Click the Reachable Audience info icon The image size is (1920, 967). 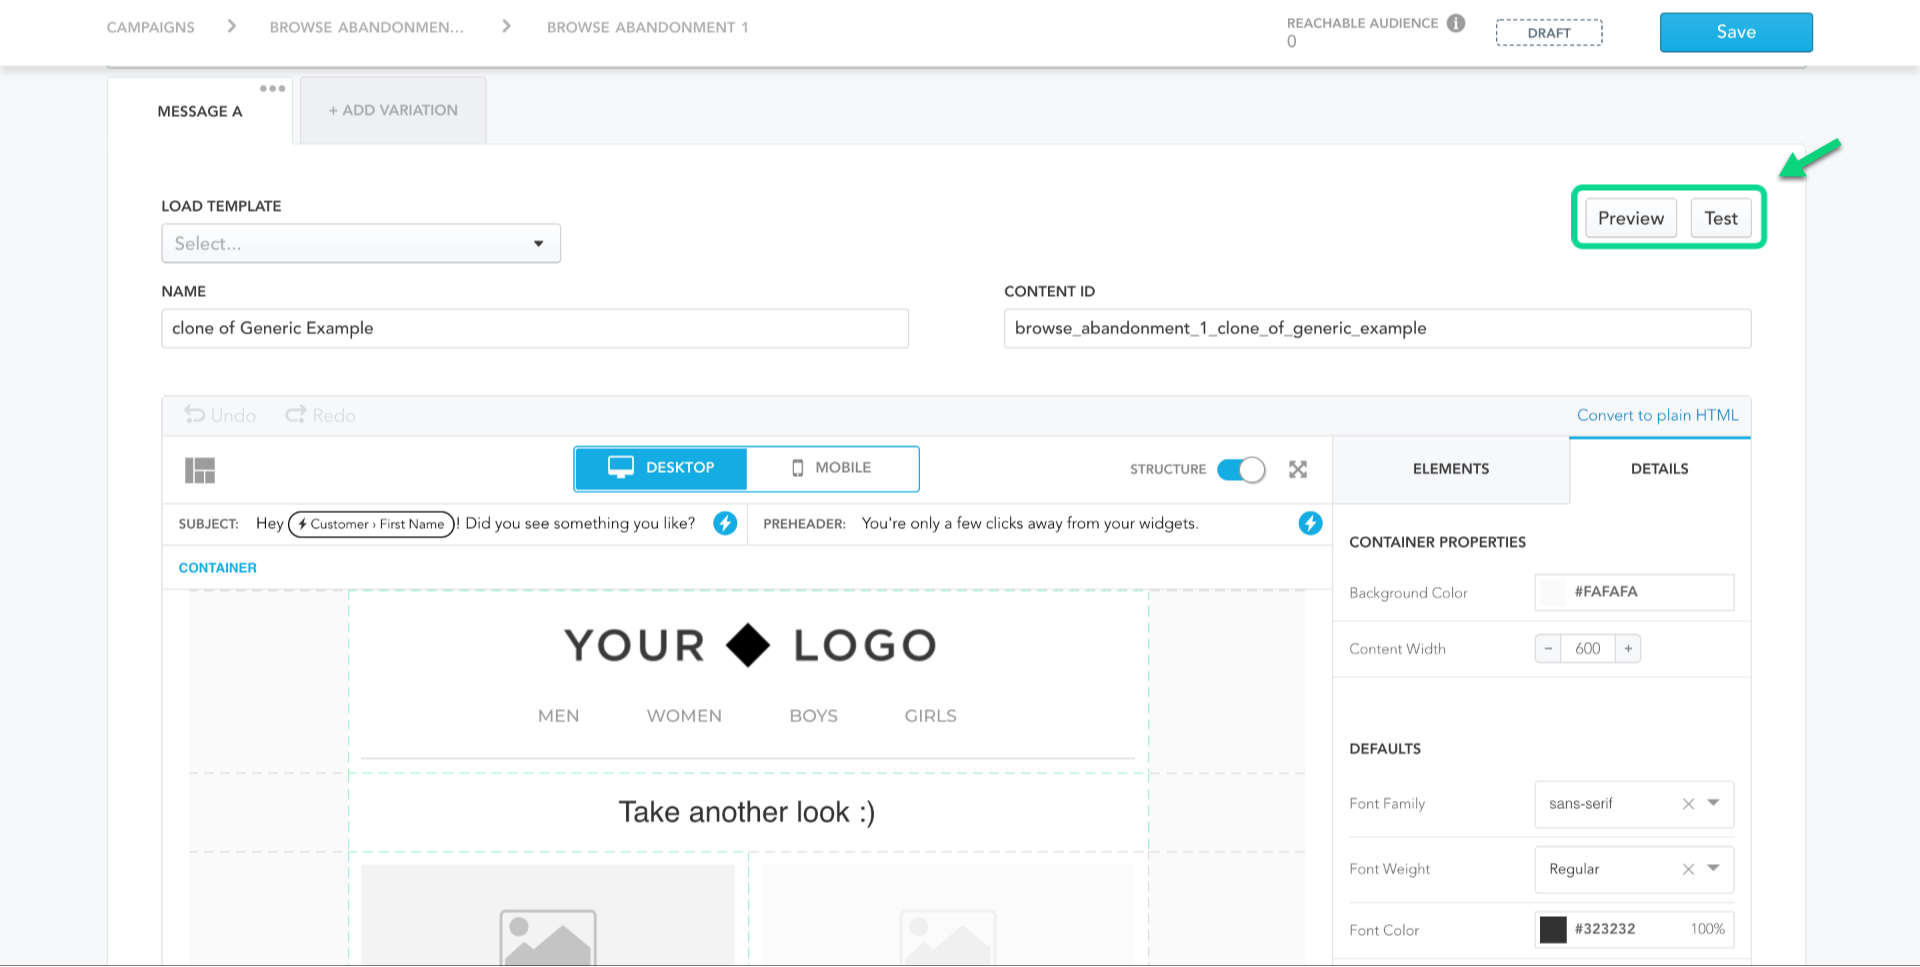tap(1456, 23)
